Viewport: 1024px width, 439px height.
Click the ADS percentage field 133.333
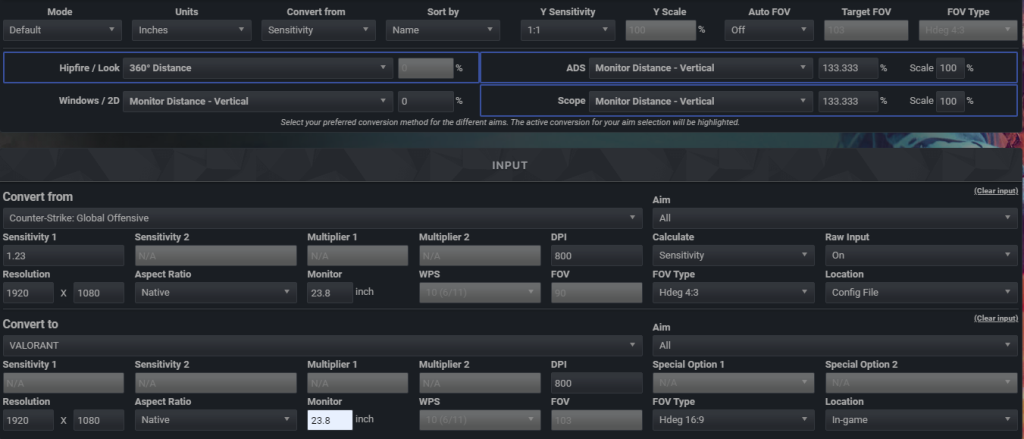848,68
